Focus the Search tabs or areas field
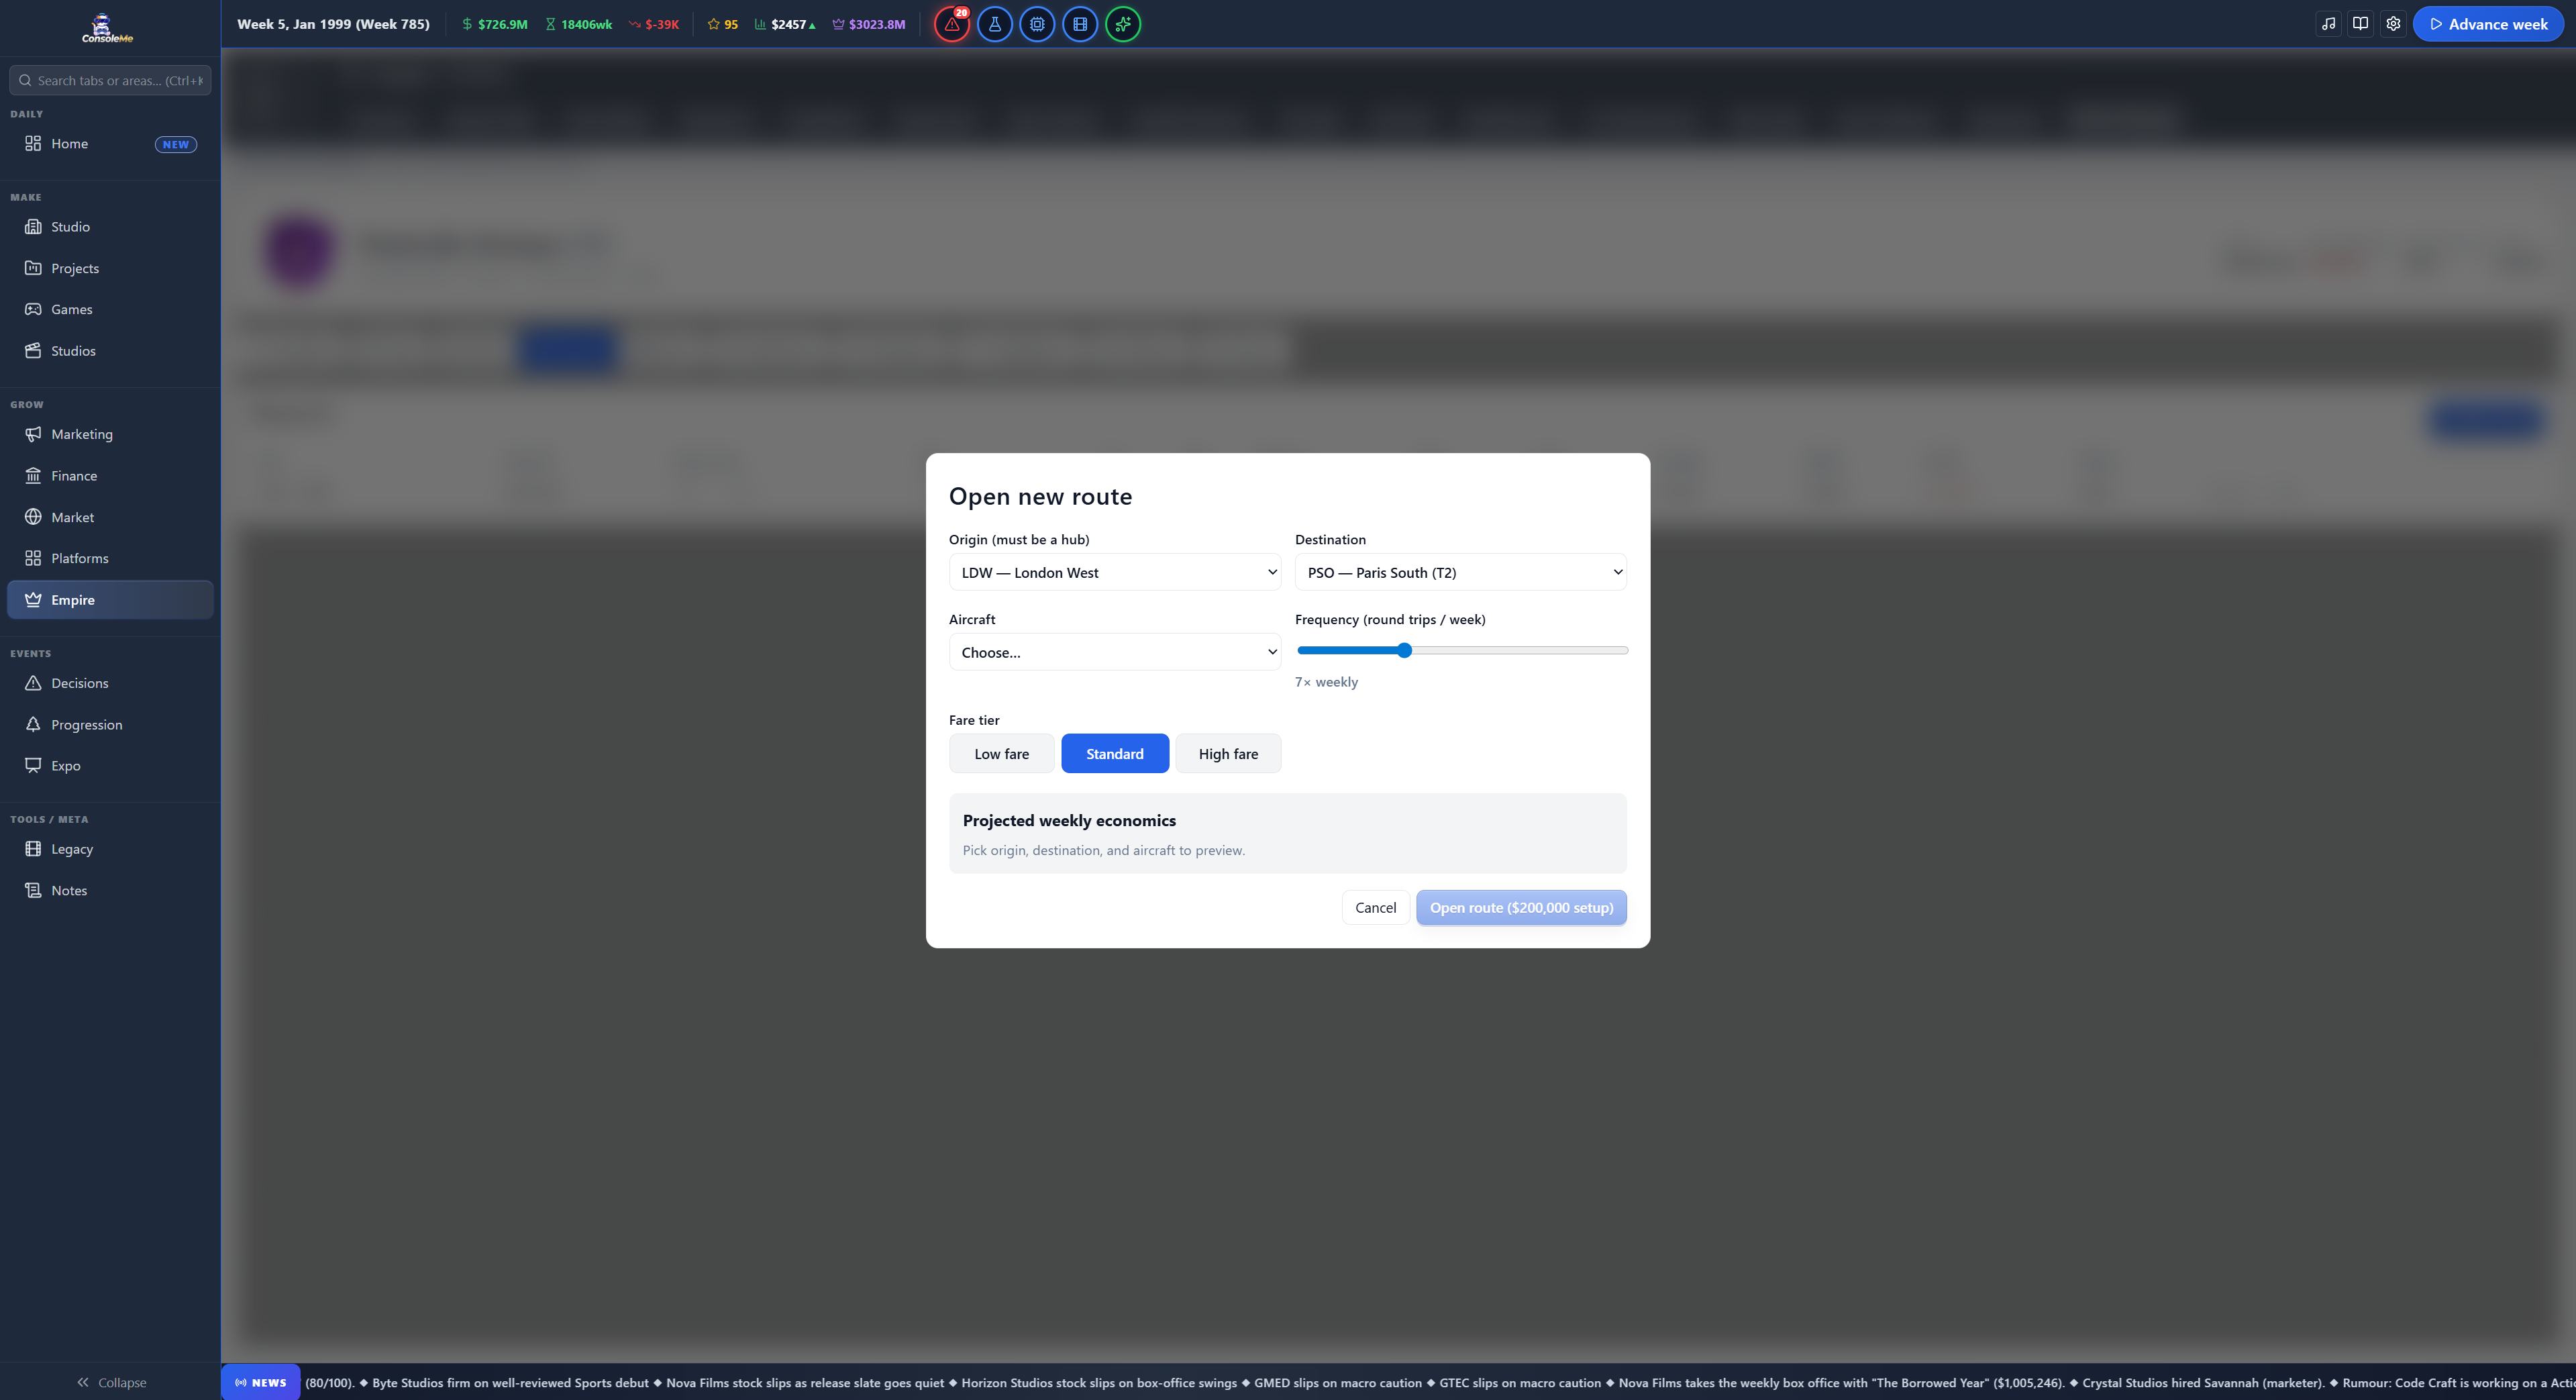Screen dimensions: 2576x1400 click(110, 80)
